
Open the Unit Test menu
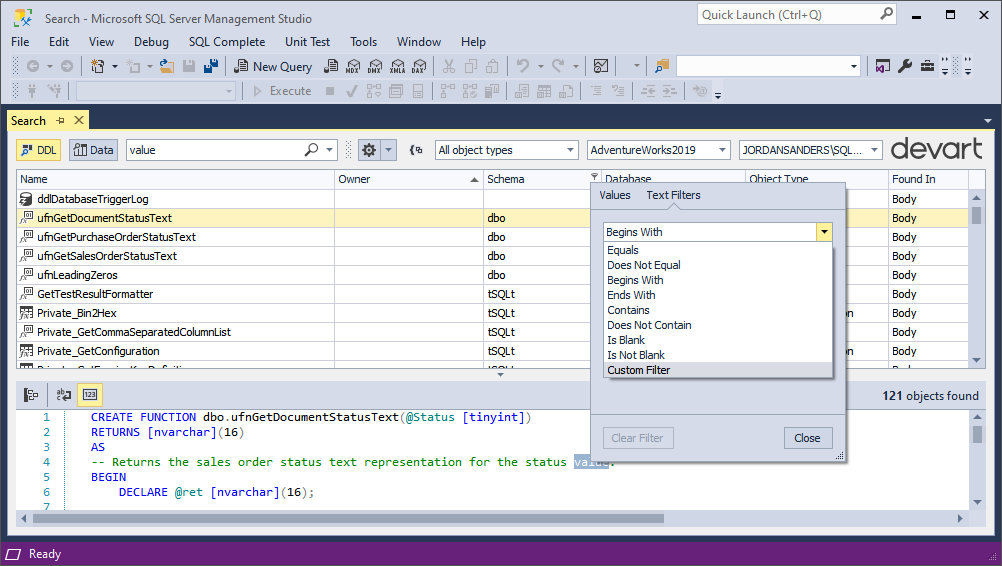[x=307, y=42]
